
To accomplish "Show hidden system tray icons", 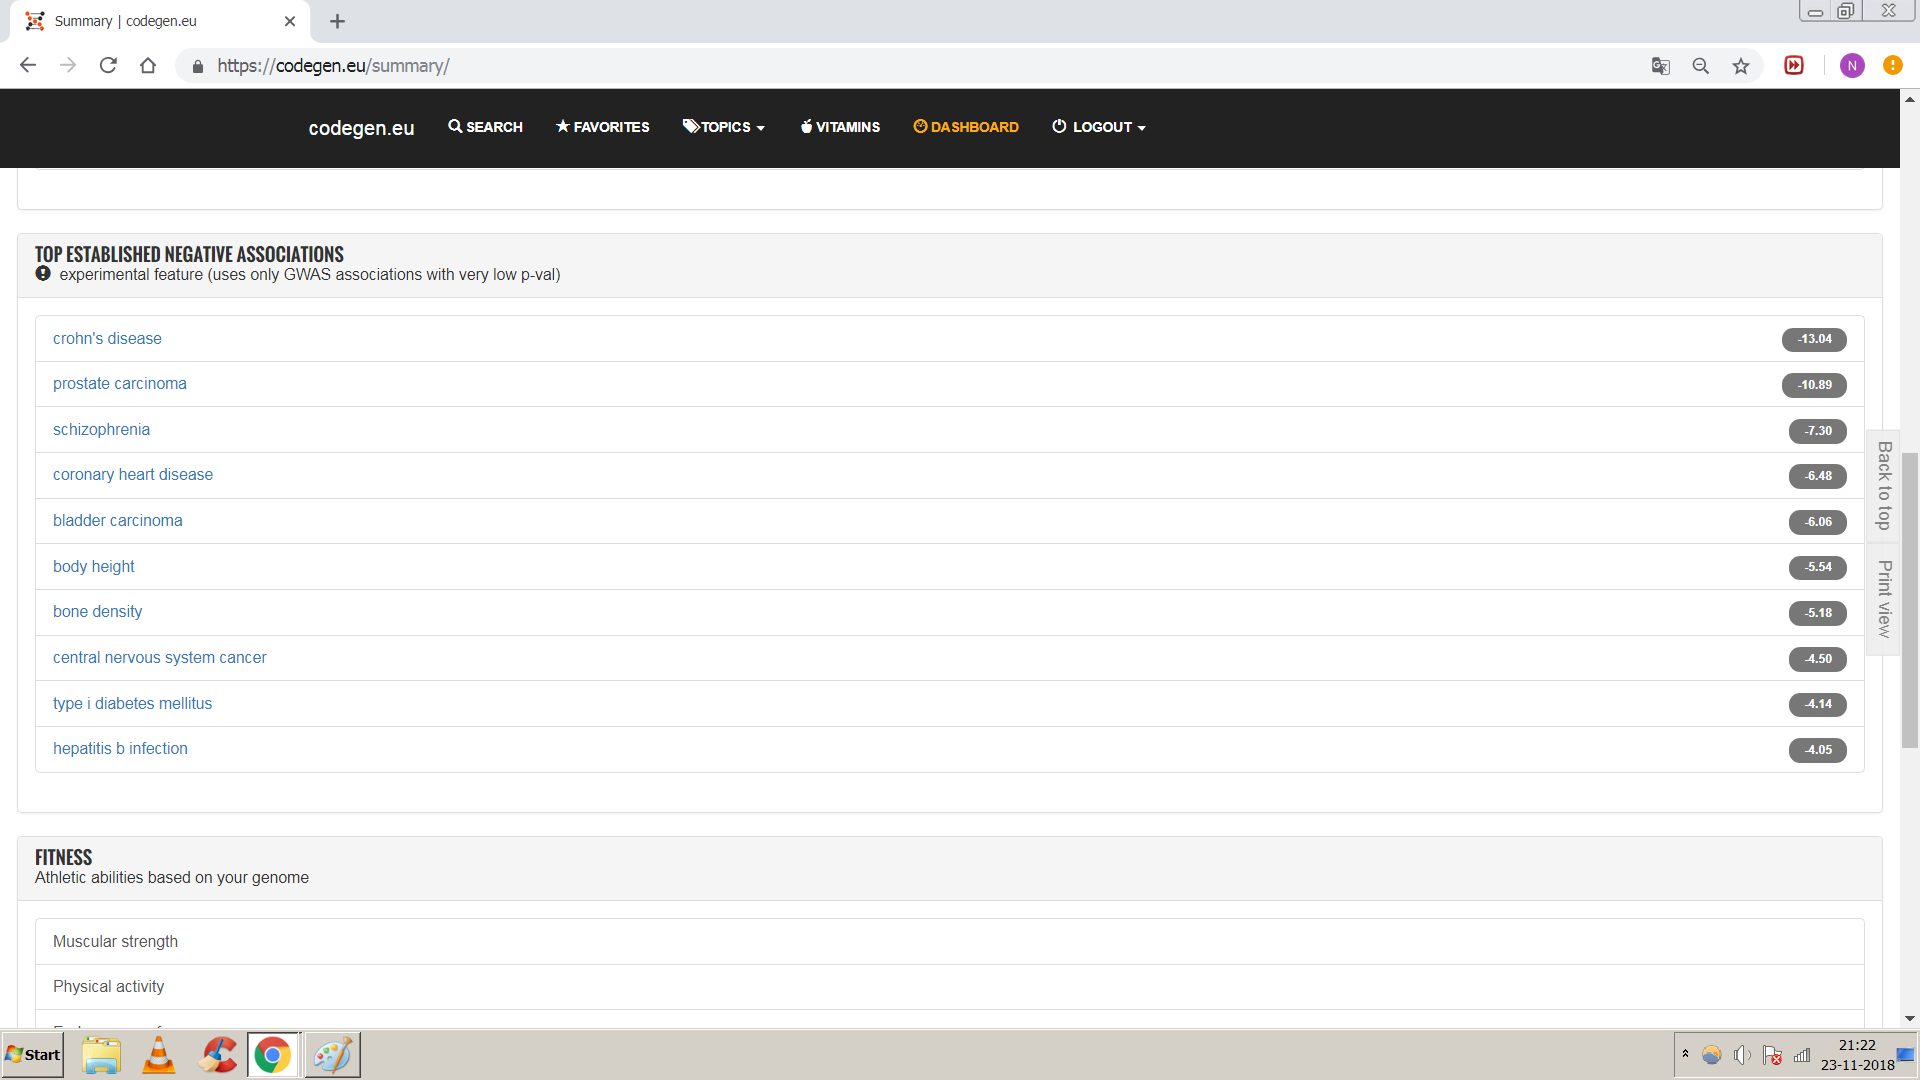I will [x=1686, y=1054].
